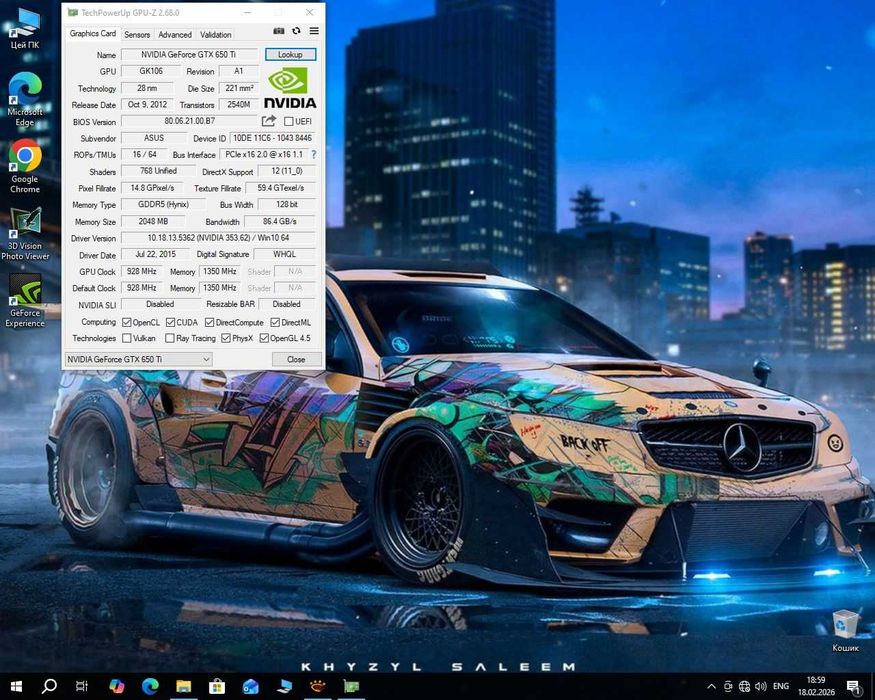This screenshot has height=700, width=875.
Task: Click the Resizable BAR value Disabled
Action: tap(286, 304)
